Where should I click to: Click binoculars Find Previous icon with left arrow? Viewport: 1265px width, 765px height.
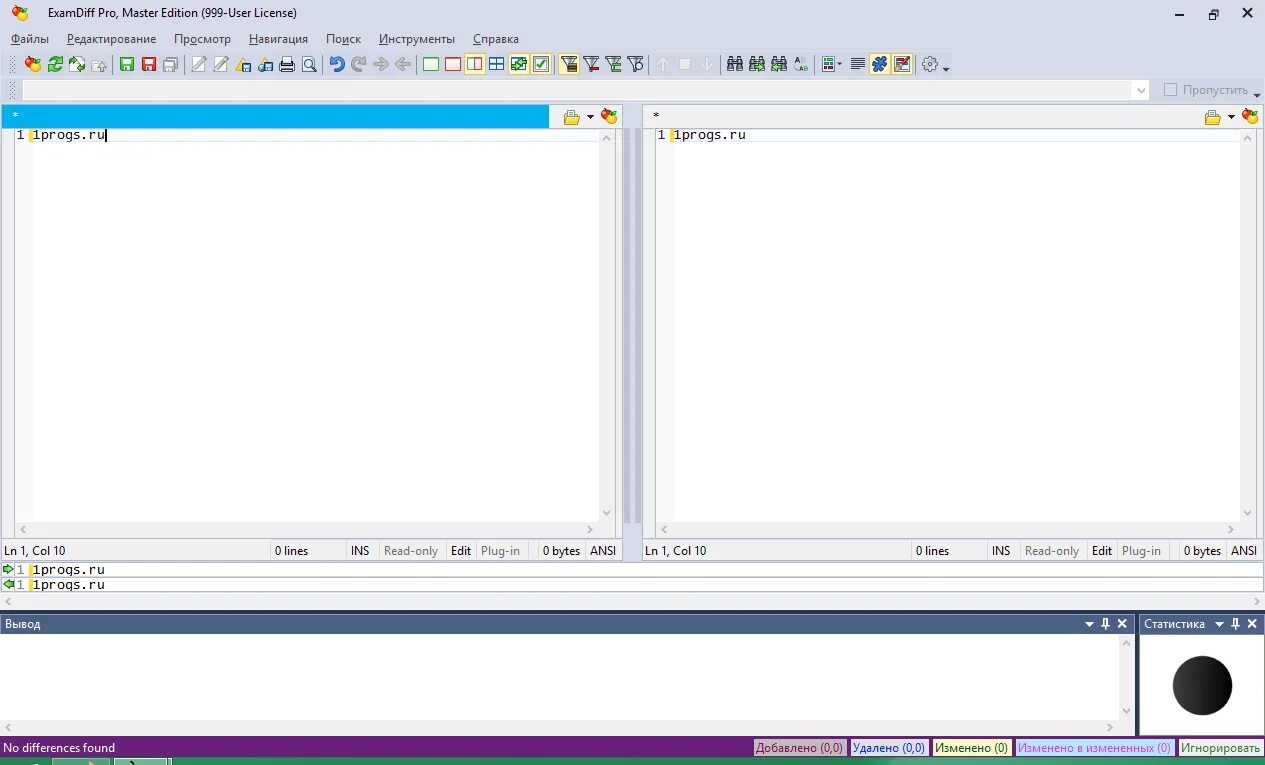[x=779, y=65]
